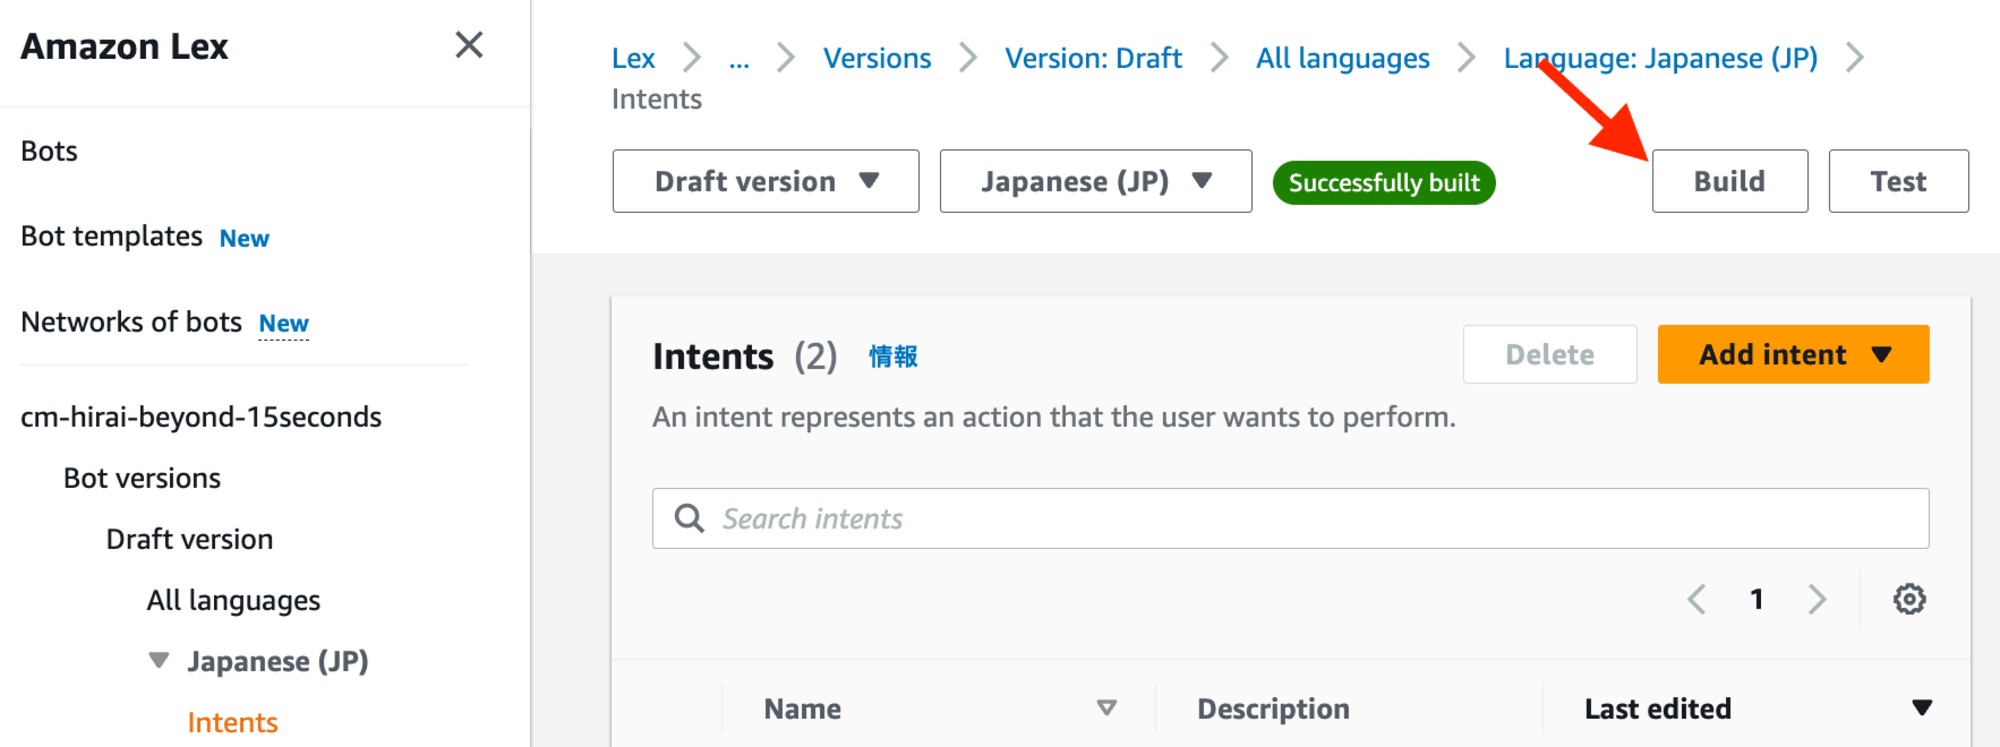Click the Test button

point(1899,181)
